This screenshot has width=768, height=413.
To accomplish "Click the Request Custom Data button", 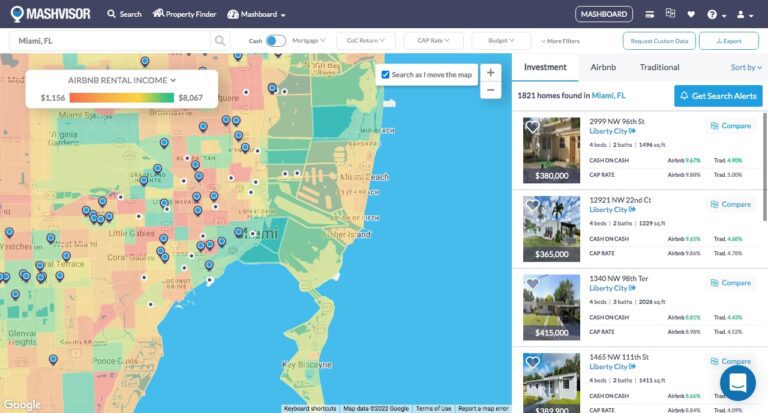I will coord(658,41).
